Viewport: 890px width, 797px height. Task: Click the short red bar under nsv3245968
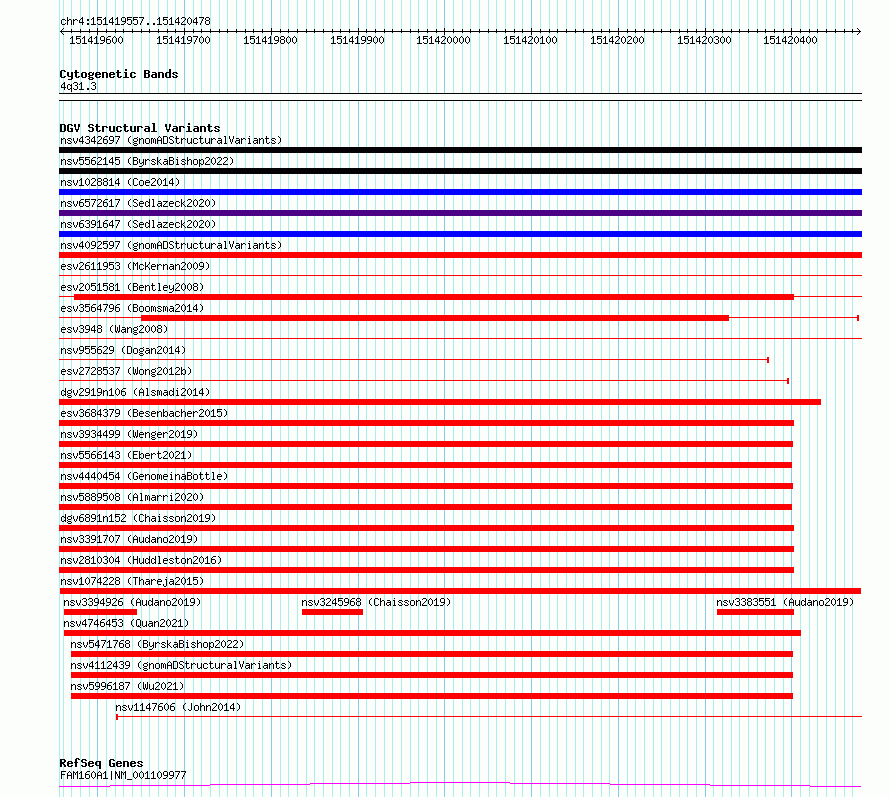click(x=332, y=612)
